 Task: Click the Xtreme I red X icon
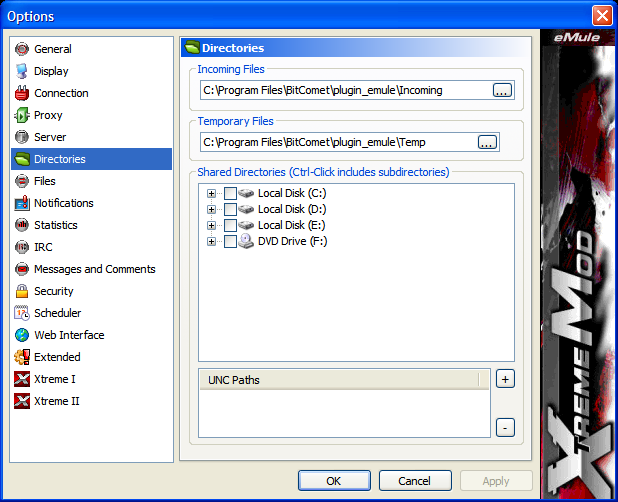(22, 379)
